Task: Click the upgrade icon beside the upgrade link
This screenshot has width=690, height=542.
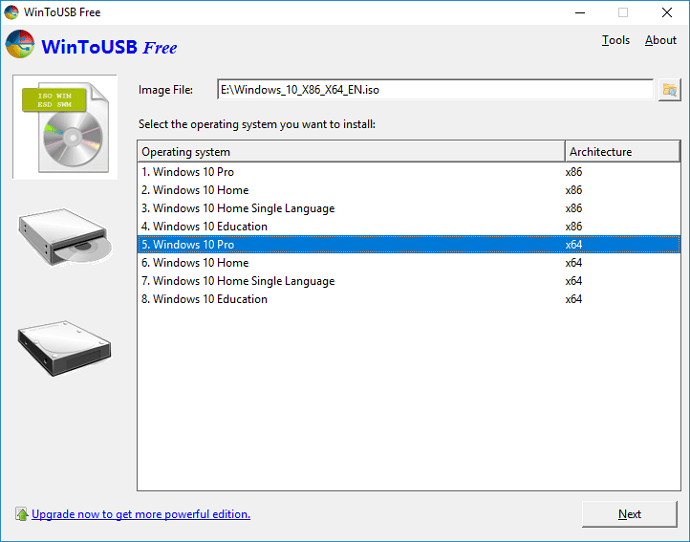Action: point(21,514)
